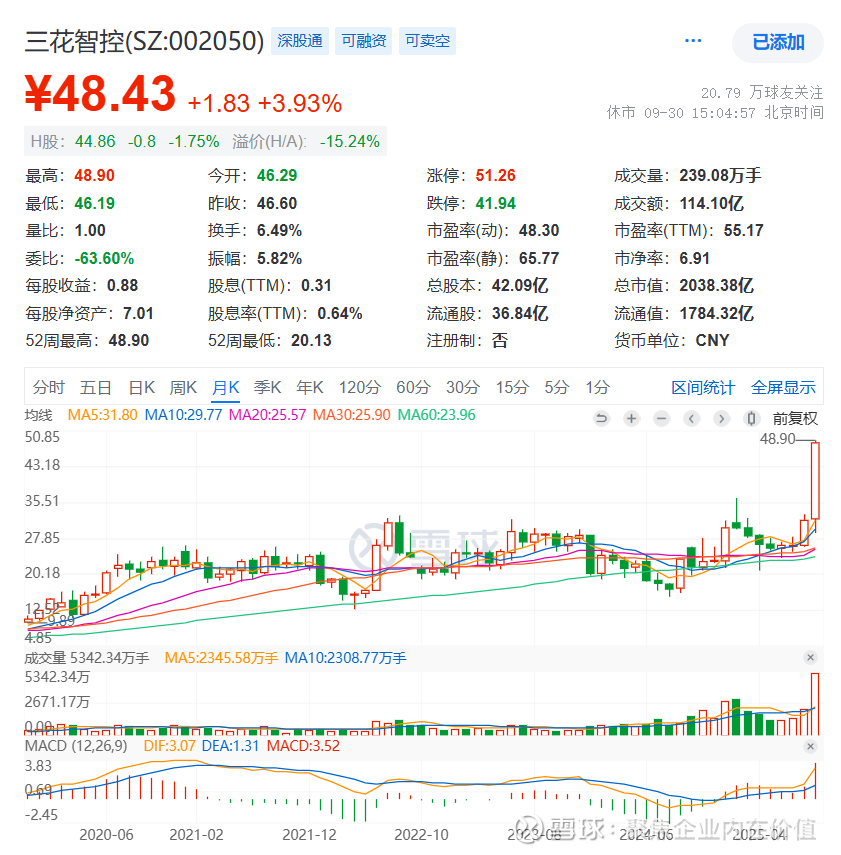This screenshot has height=855, width=841.
Task: Click the 市盈率(TTM) value 55.17
Action: (743, 231)
